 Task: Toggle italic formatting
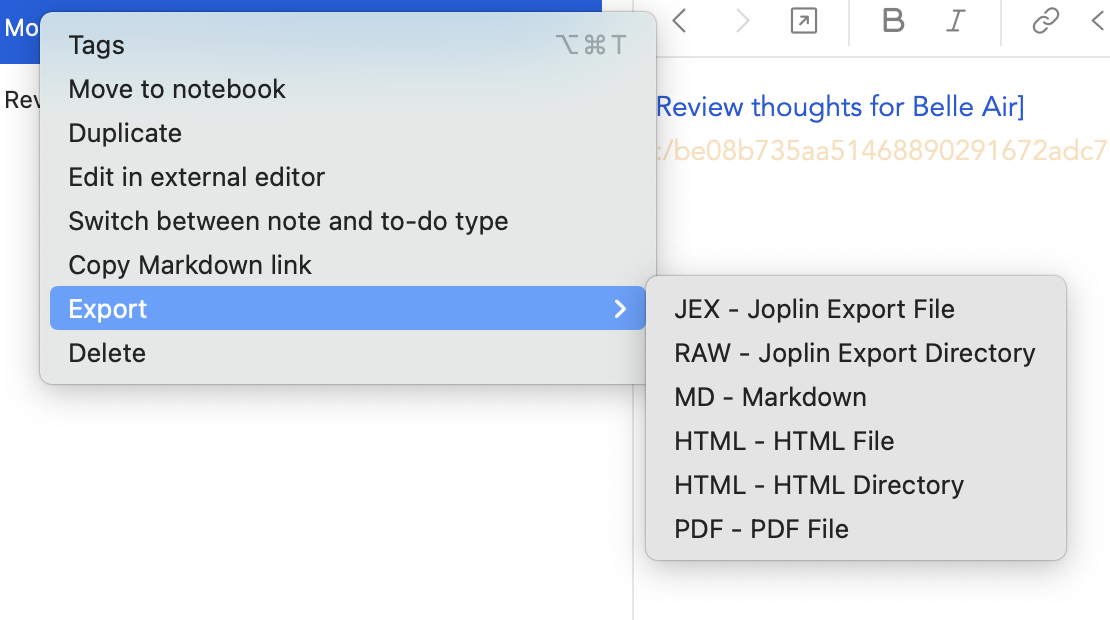(x=957, y=21)
